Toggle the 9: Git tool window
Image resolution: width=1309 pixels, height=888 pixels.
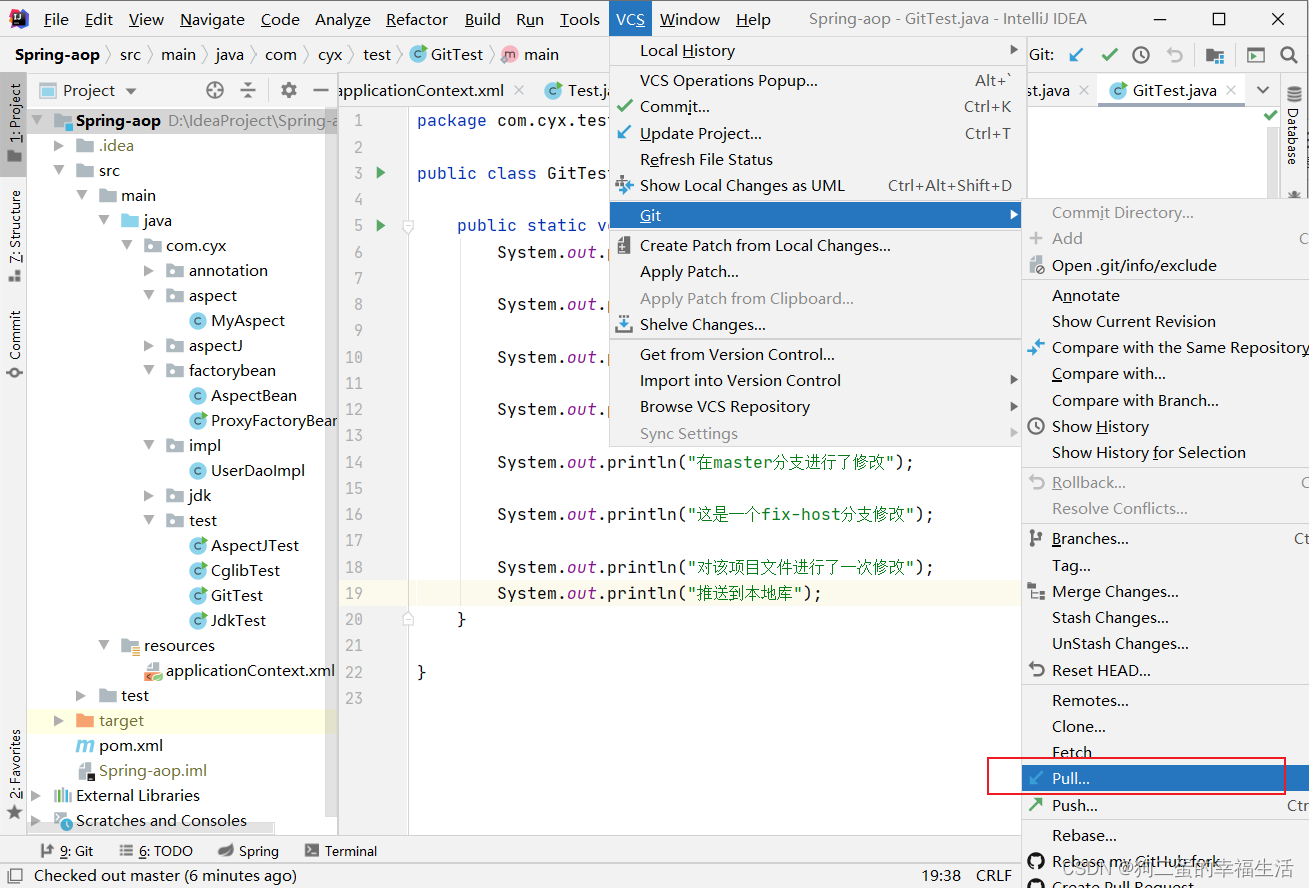(x=66, y=851)
